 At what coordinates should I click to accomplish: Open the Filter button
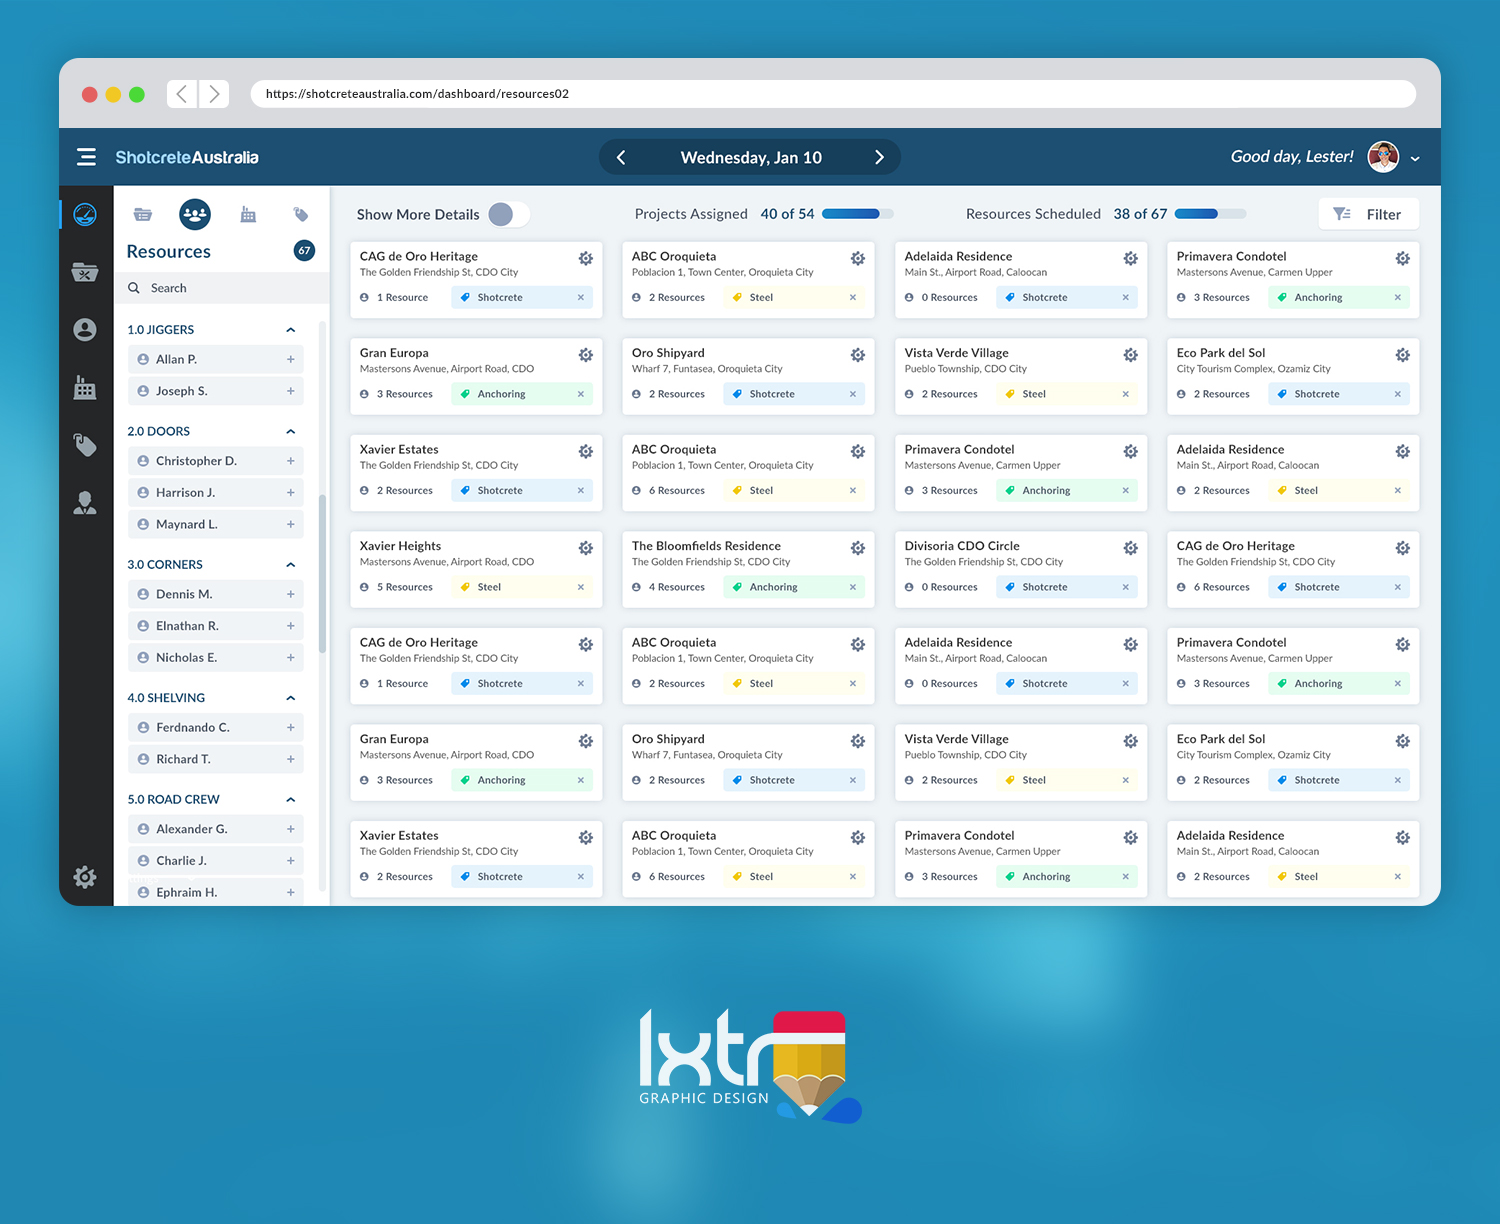1368,214
